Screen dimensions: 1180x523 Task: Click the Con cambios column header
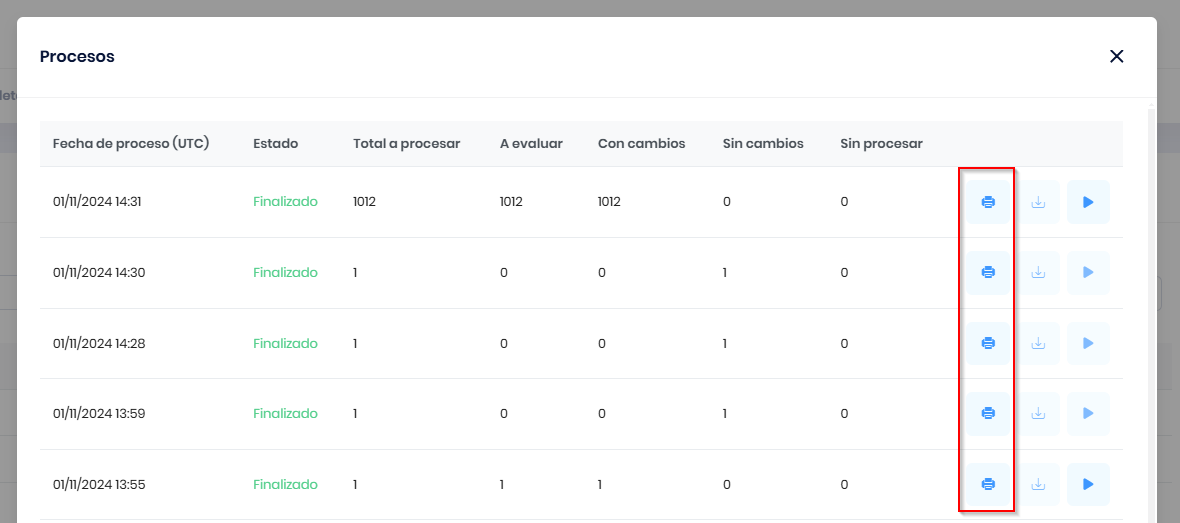pos(641,143)
